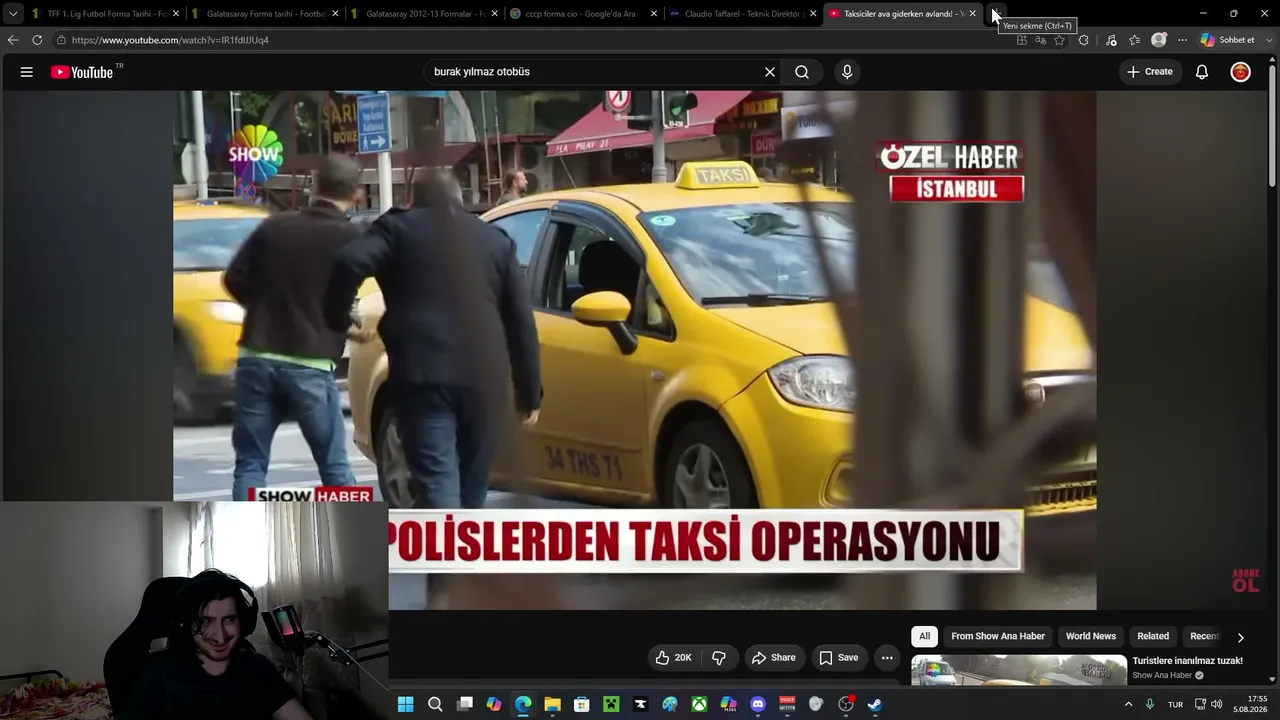Open more actions ellipsis under video

coord(887,658)
